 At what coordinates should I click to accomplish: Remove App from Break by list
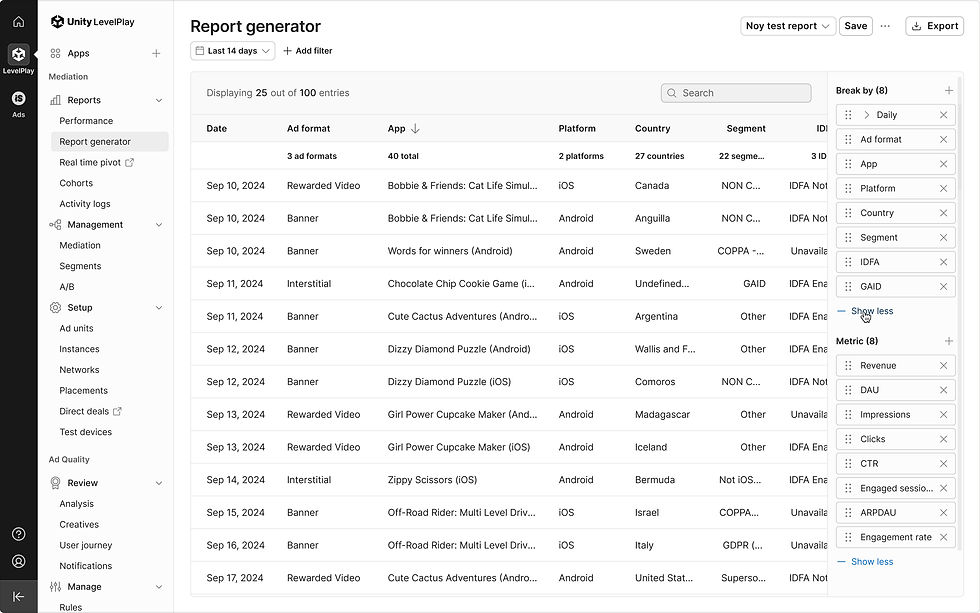click(944, 164)
